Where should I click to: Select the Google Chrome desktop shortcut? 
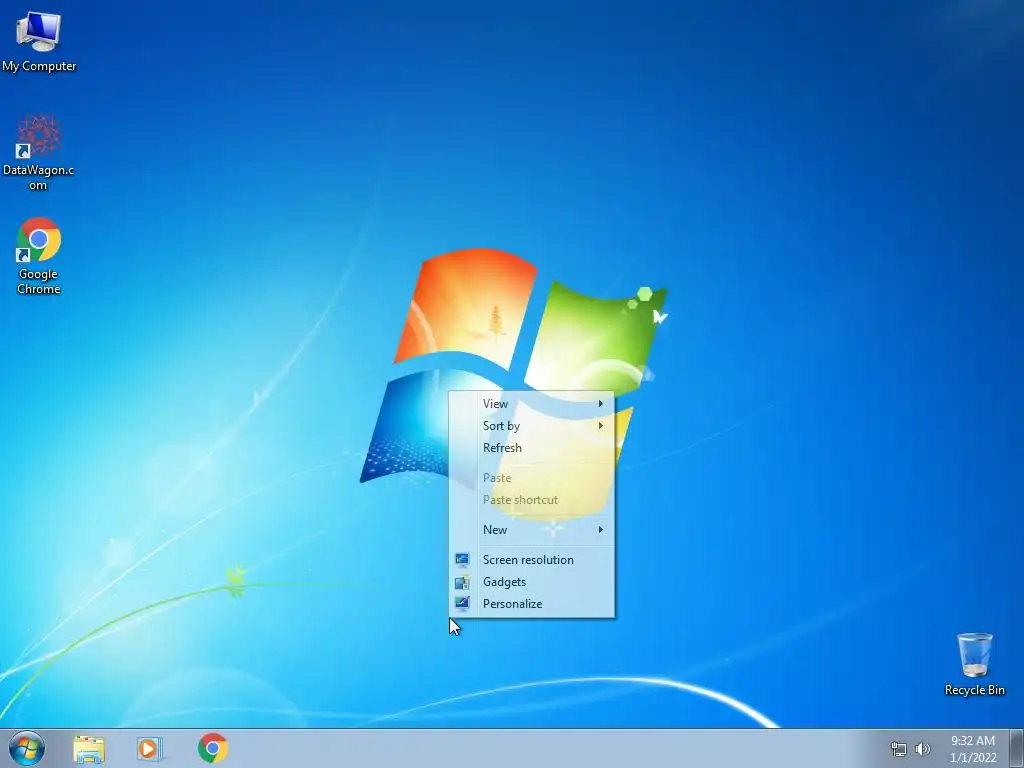[39, 256]
